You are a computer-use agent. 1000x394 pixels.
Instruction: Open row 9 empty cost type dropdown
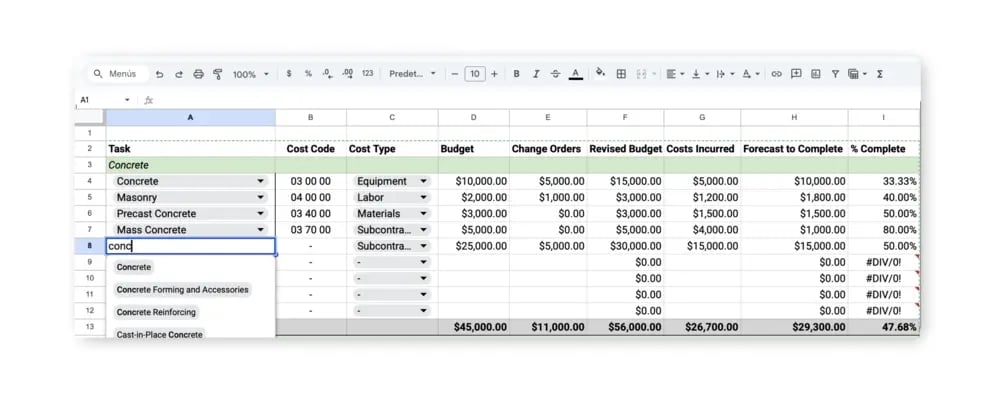(x=423, y=262)
